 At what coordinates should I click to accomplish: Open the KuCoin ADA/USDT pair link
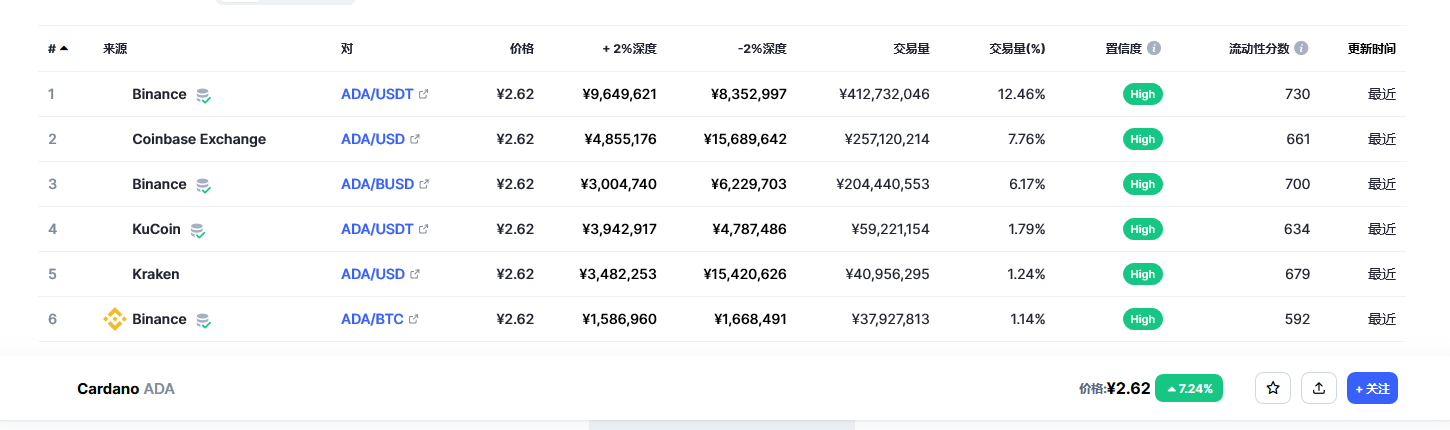(x=377, y=229)
